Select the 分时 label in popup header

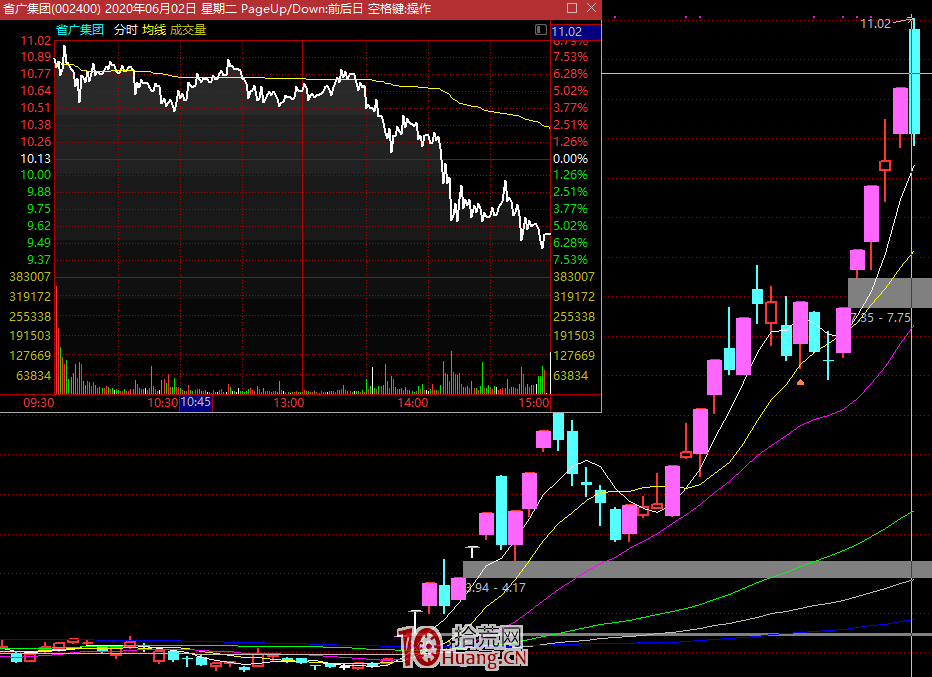pos(125,30)
